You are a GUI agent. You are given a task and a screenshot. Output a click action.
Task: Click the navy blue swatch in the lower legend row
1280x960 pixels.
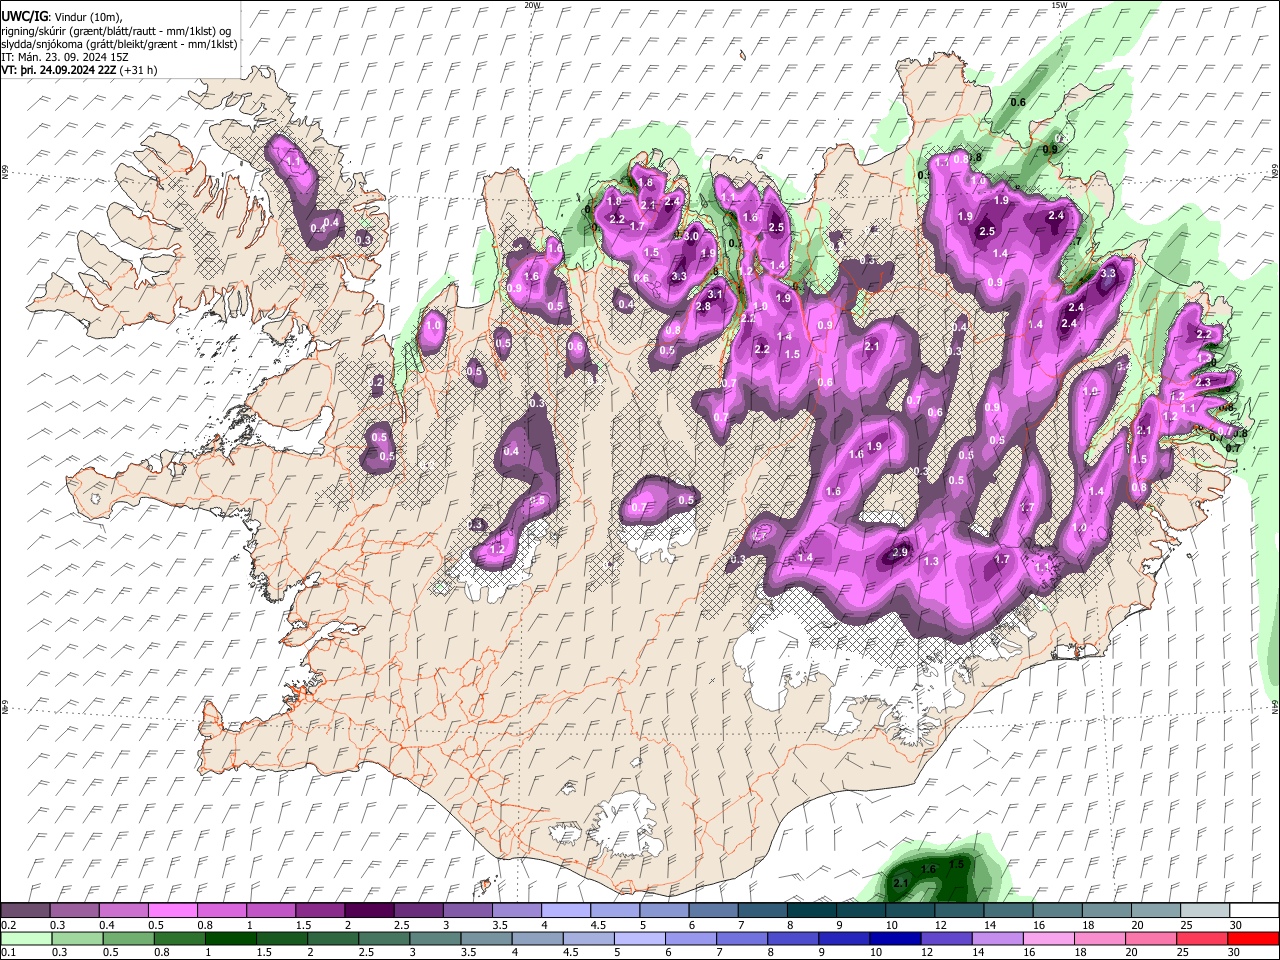coord(893,939)
